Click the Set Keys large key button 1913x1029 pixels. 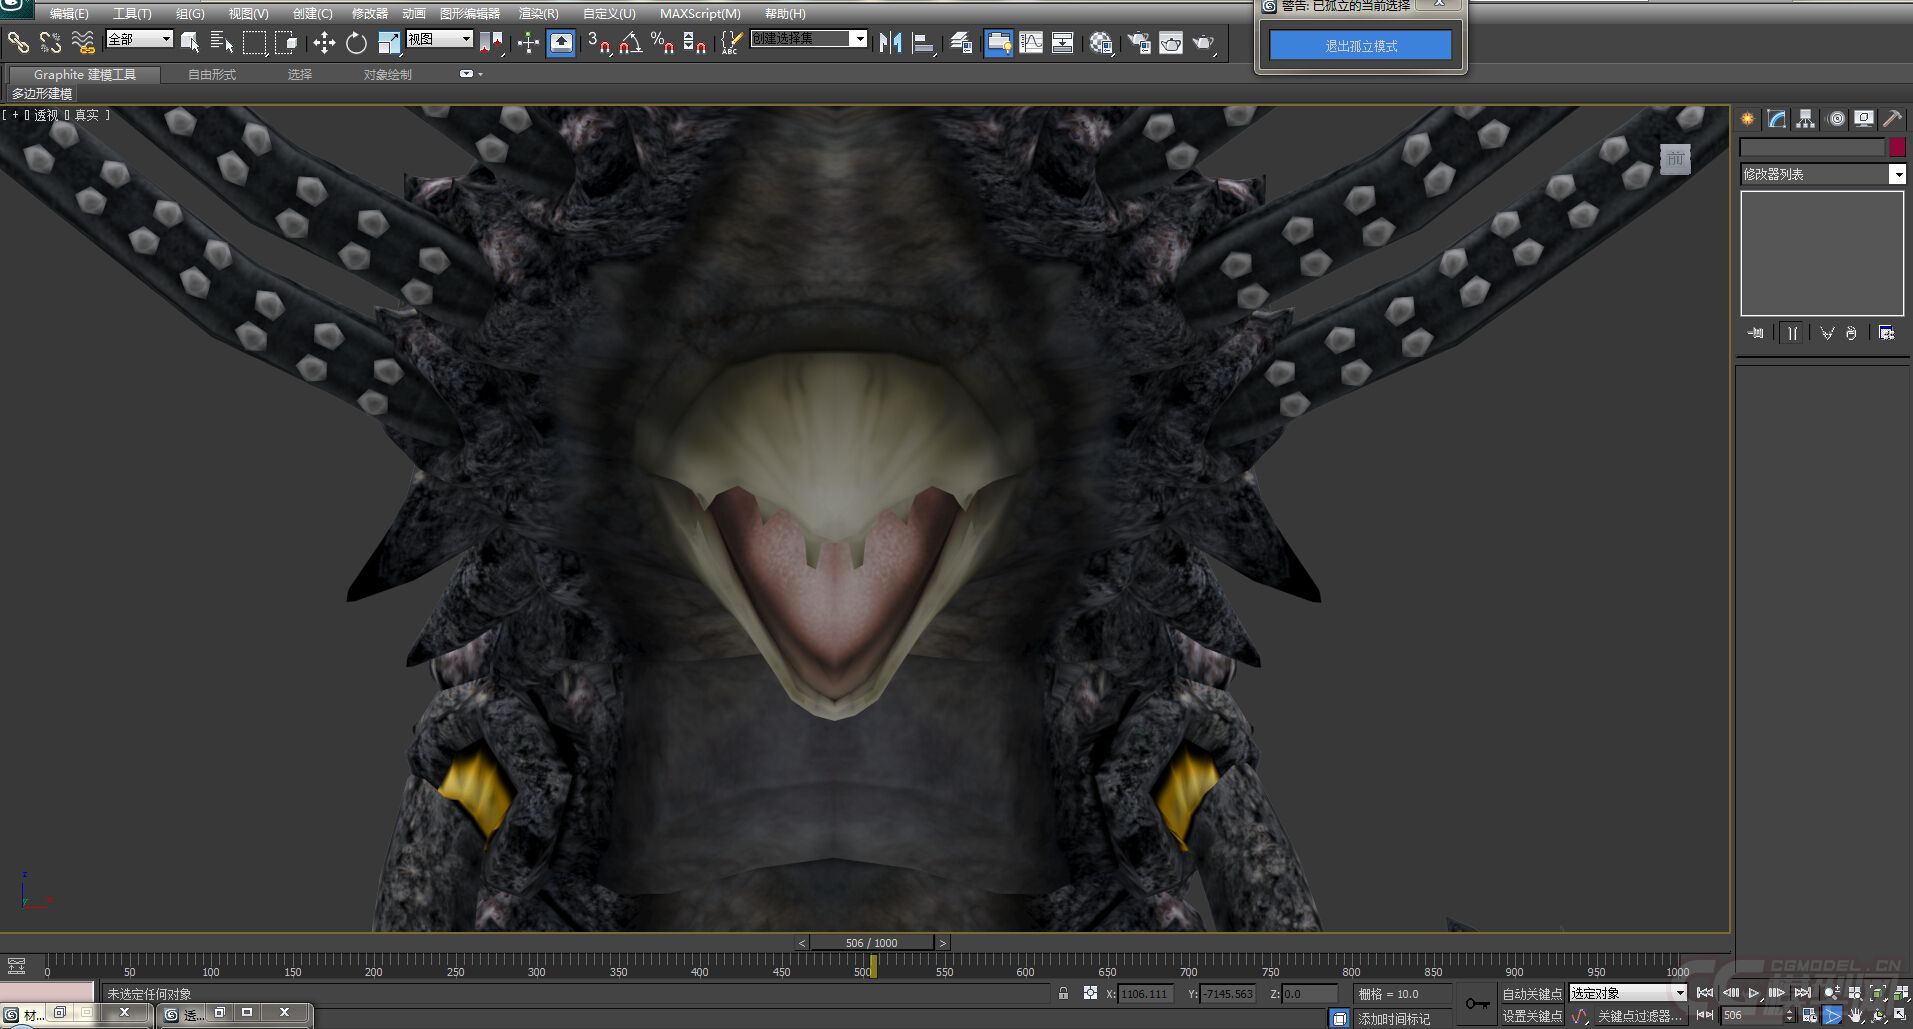(1477, 1004)
